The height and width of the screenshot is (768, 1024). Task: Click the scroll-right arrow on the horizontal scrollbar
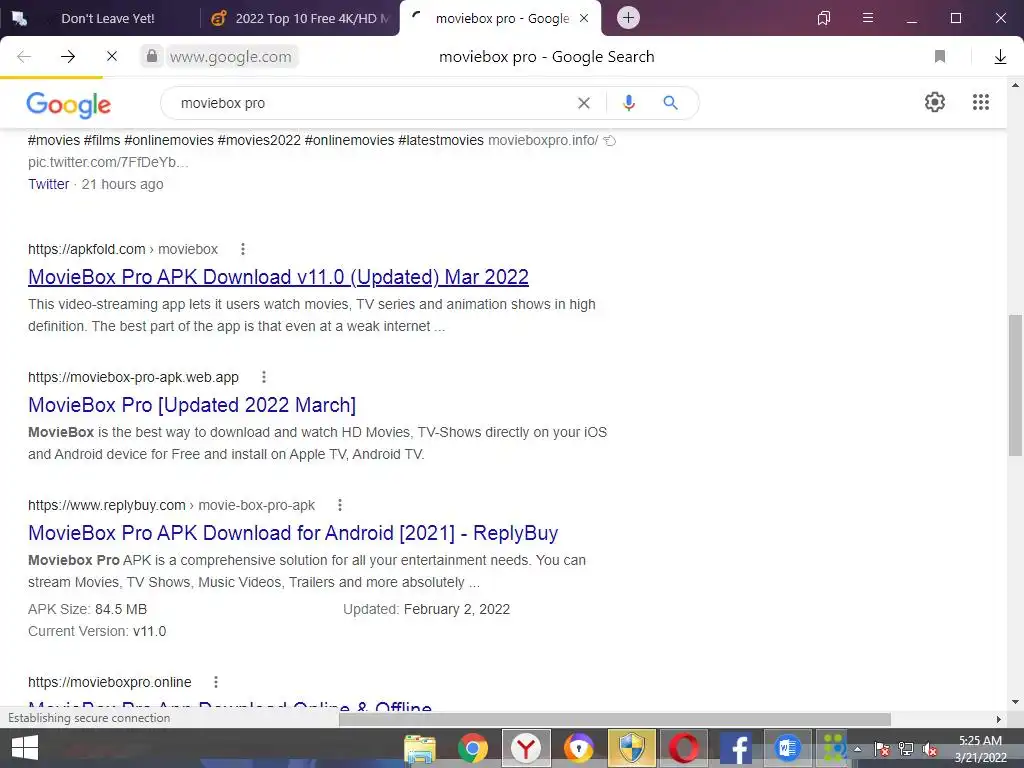[x=998, y=719]
